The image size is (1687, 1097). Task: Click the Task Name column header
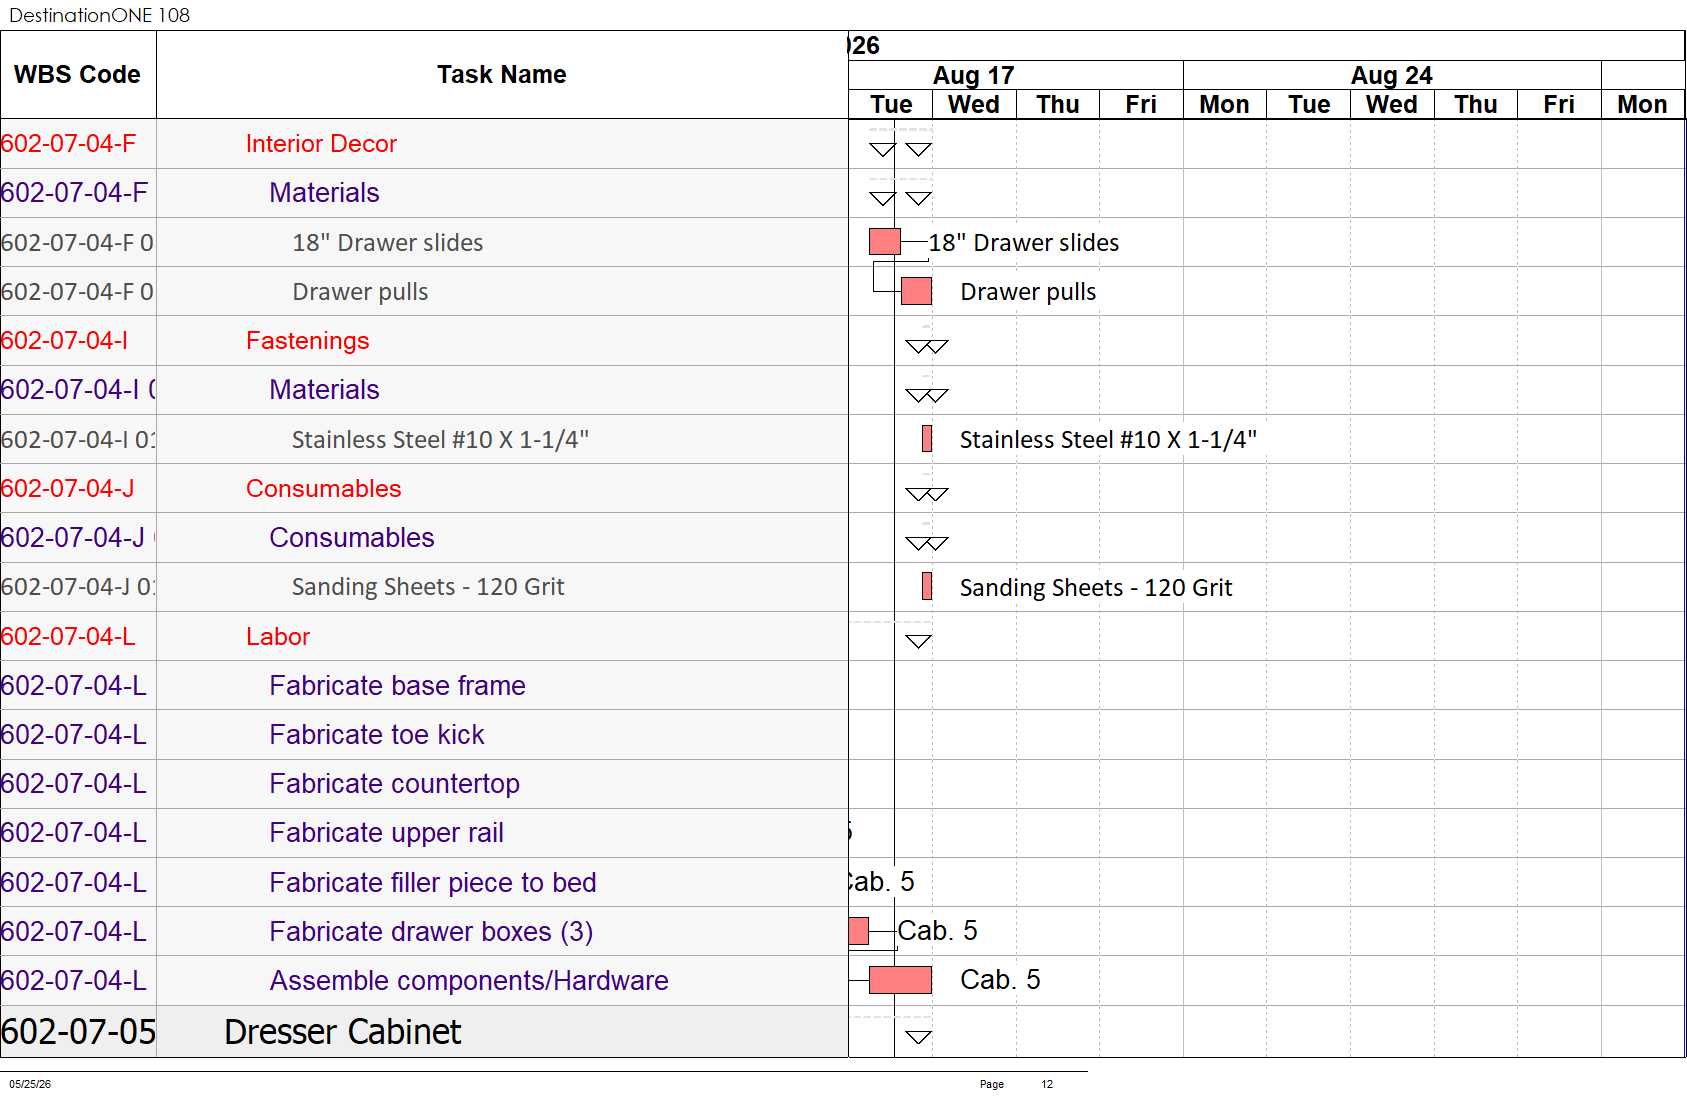click(502, 75)
